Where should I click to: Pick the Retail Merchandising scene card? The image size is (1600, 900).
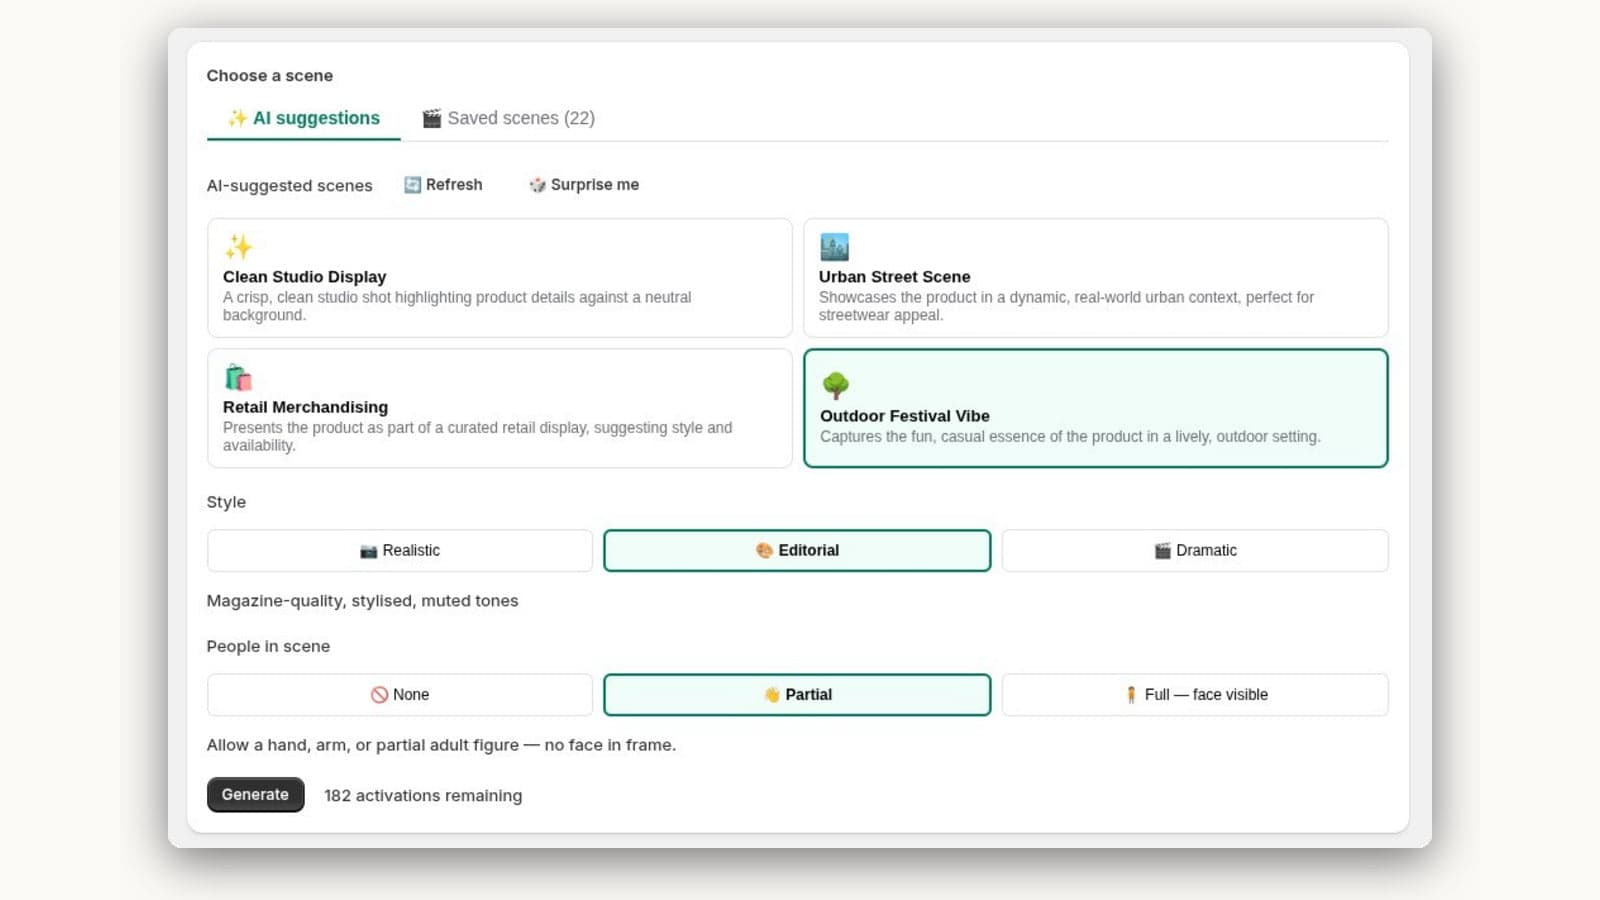pos(499,408)
